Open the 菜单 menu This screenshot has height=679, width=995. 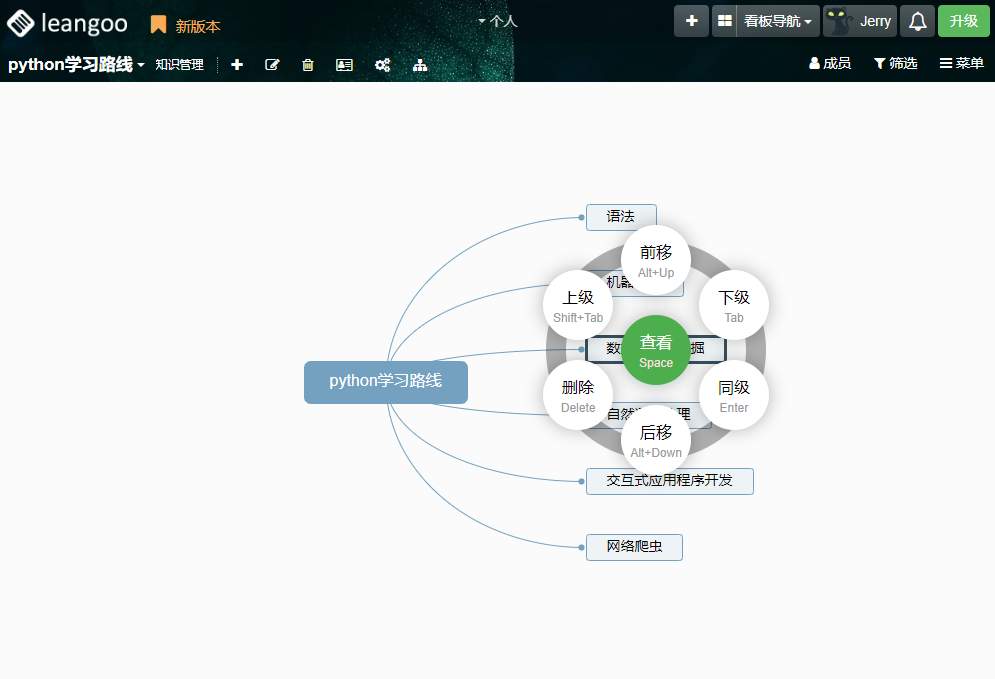click(961, 64)
